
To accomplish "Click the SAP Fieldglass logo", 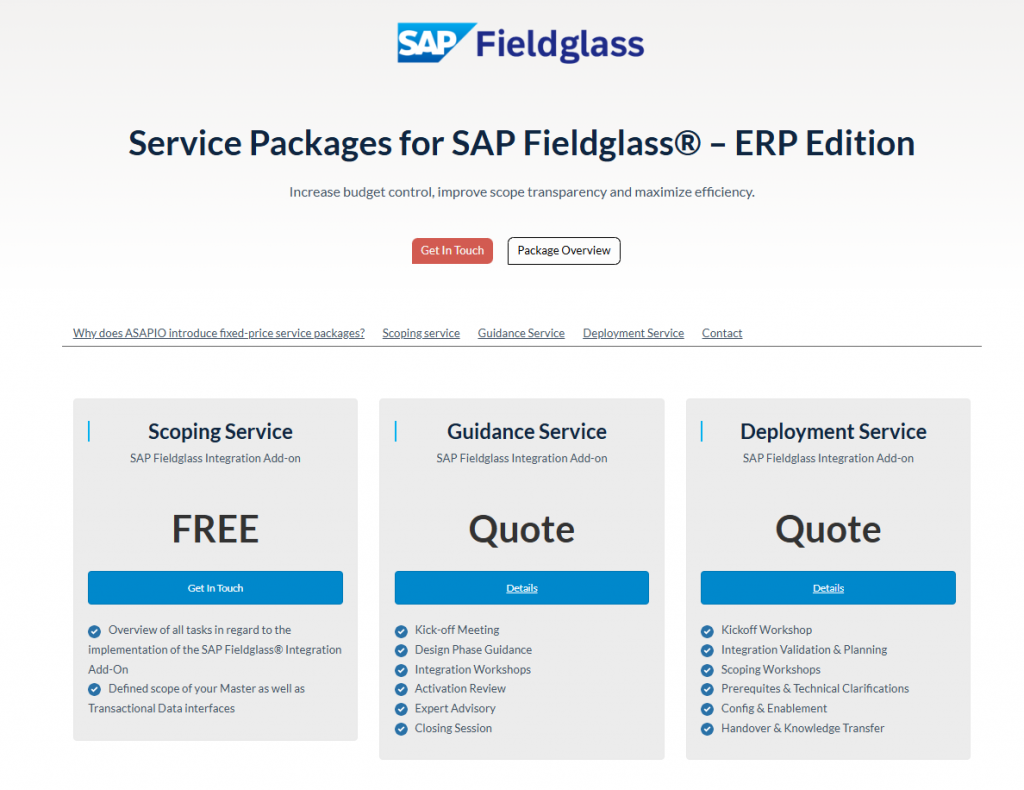I will coord(520,43).
